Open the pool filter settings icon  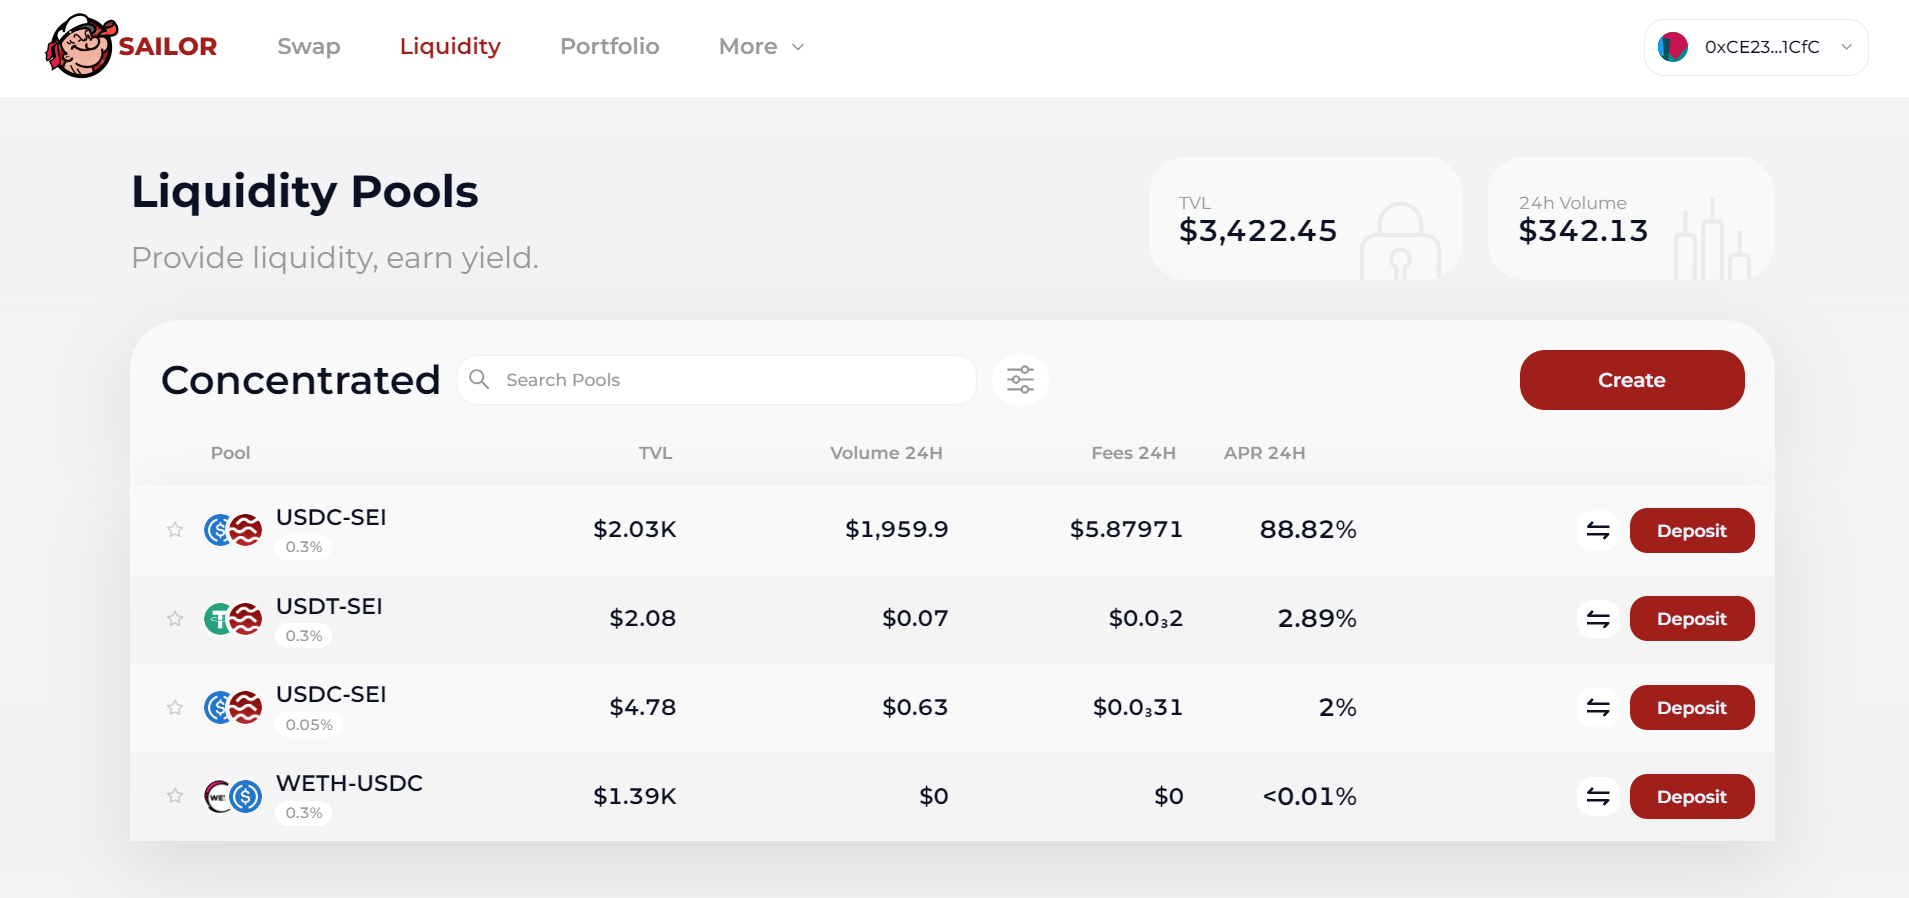coord(1020,380)
